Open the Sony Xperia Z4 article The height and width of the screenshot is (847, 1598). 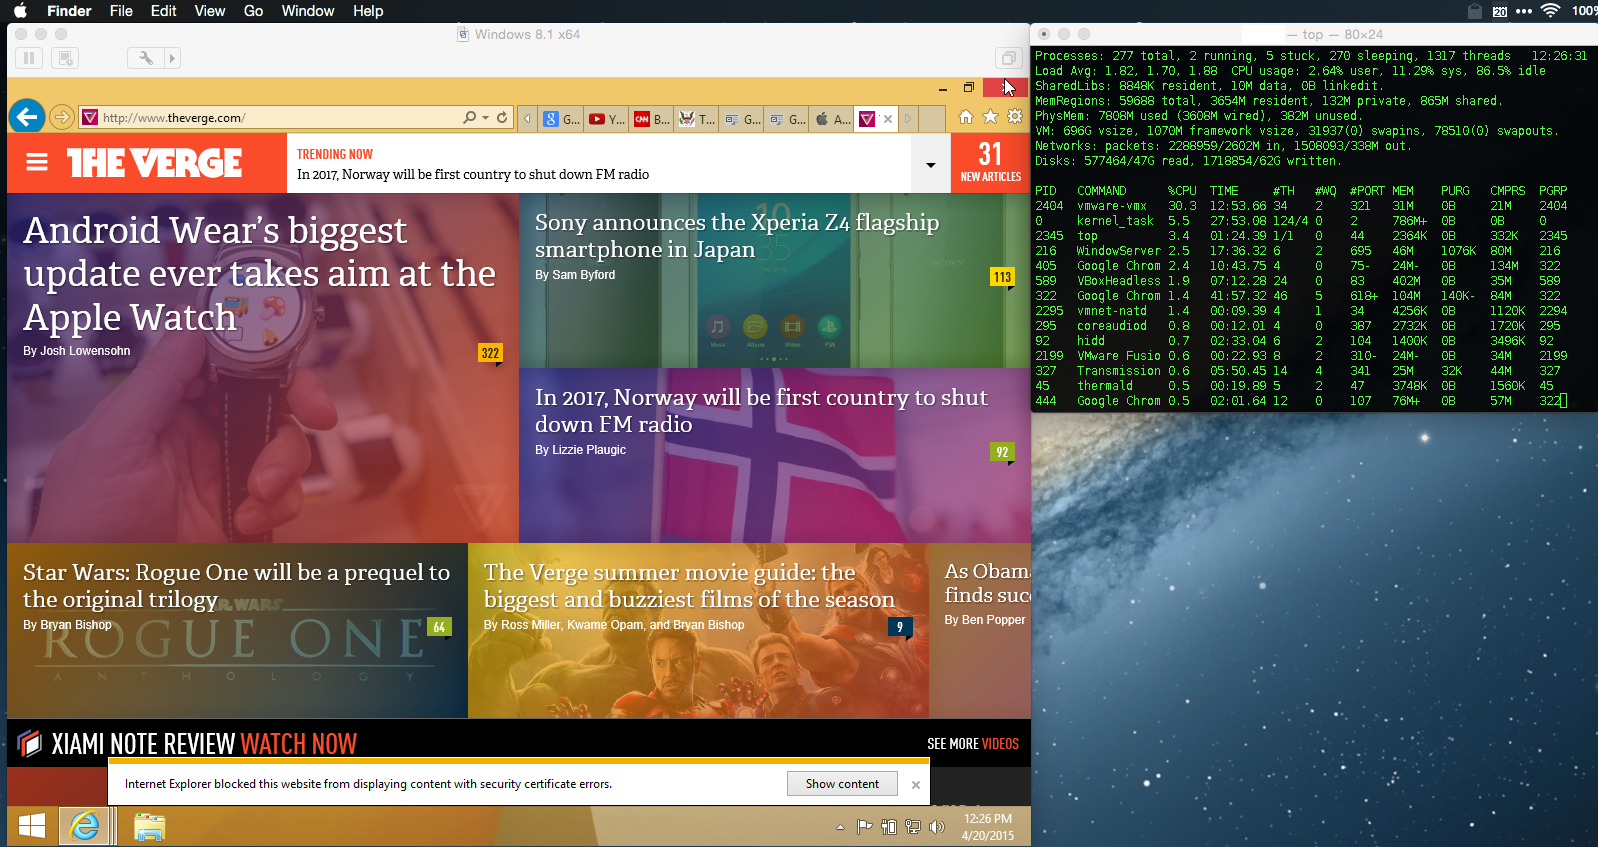(x=737, y=236)
